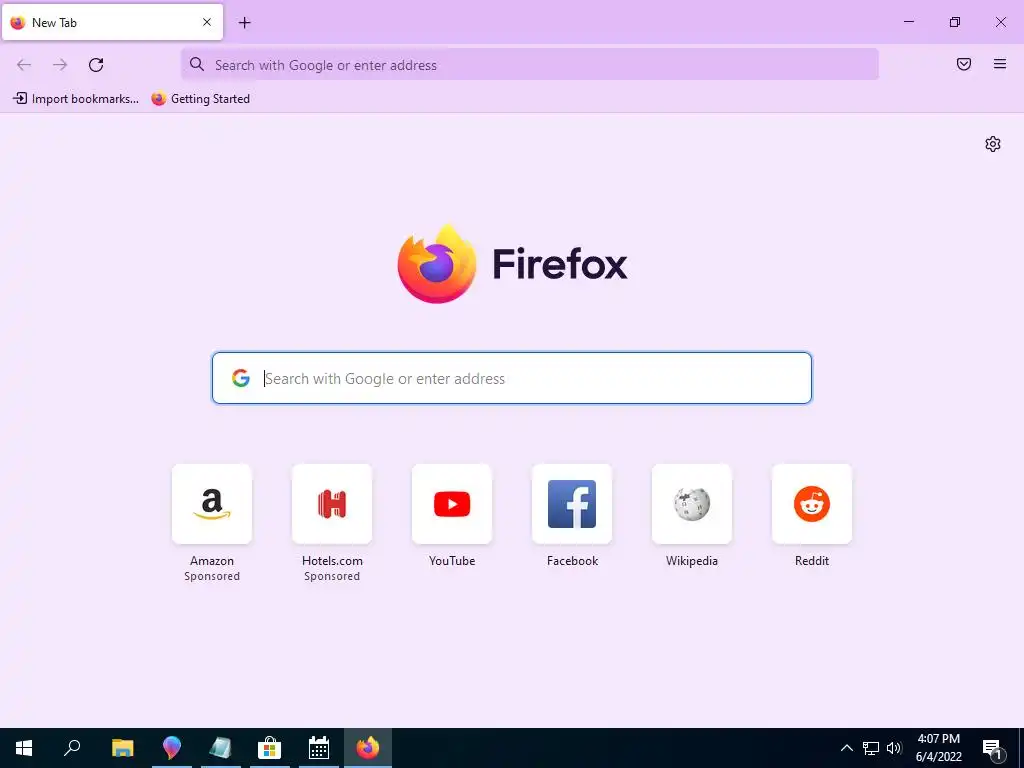This screenshot has width=1024, height=768.
Task: Minimize the Firefox window
Action: click(908, 22)
